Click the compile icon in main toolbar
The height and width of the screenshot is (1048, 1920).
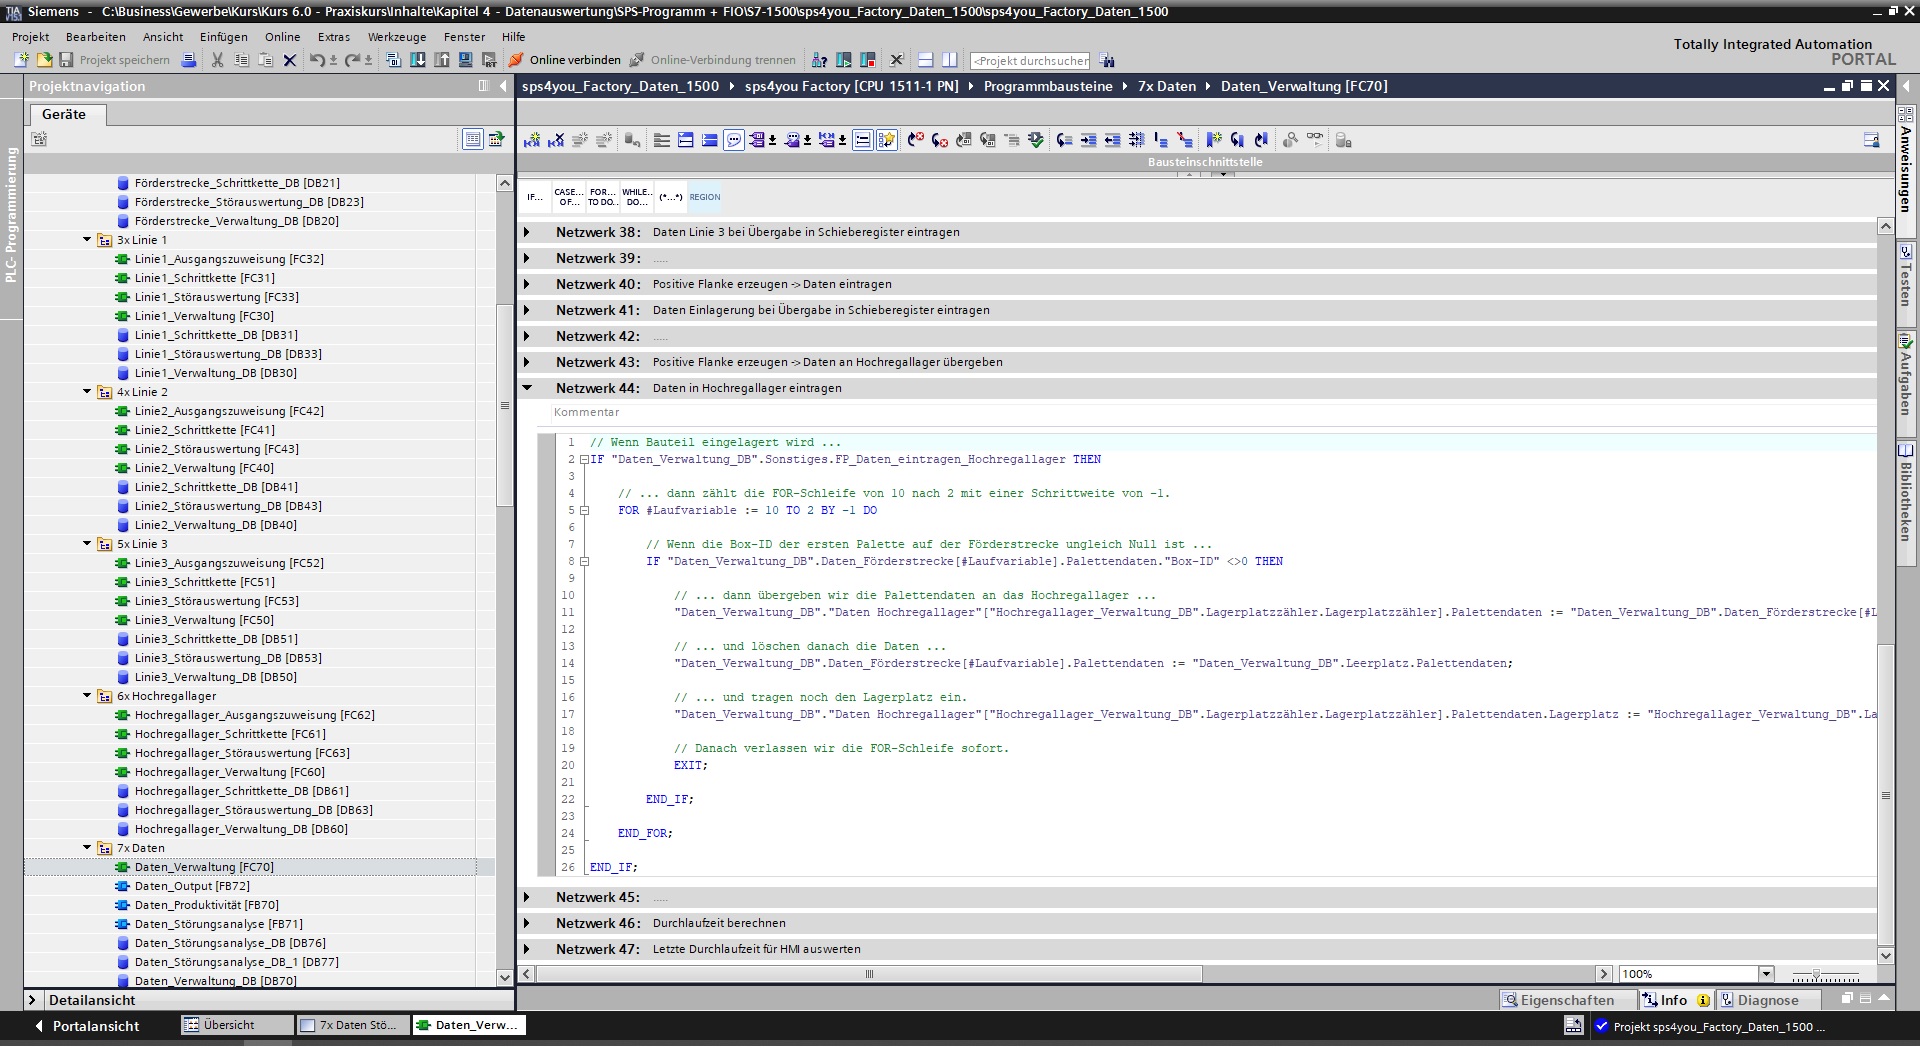(393, 60)
